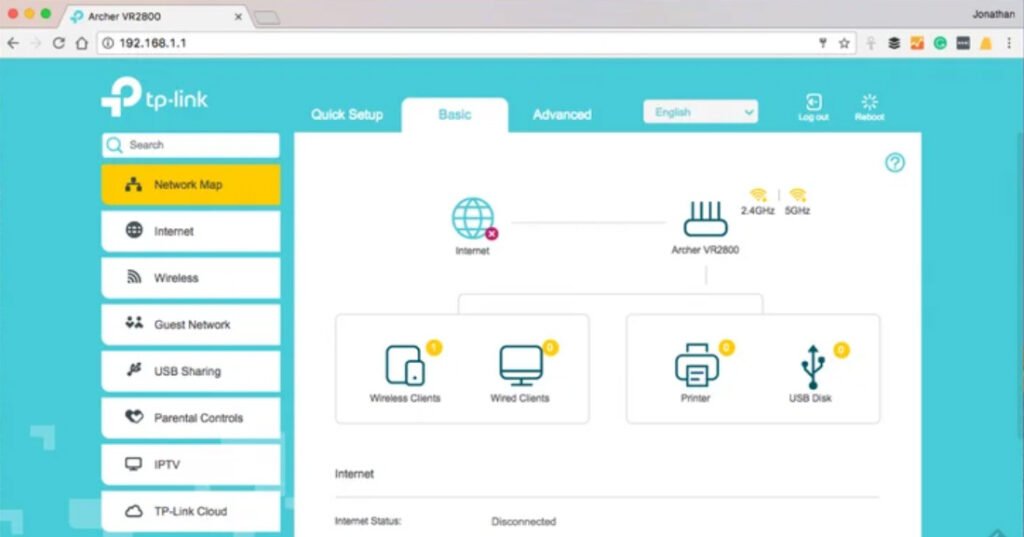Switch to the Quick Setup tab
Image resolution: width=1024 pixels, height=537 pixels.
click(347, 115)
